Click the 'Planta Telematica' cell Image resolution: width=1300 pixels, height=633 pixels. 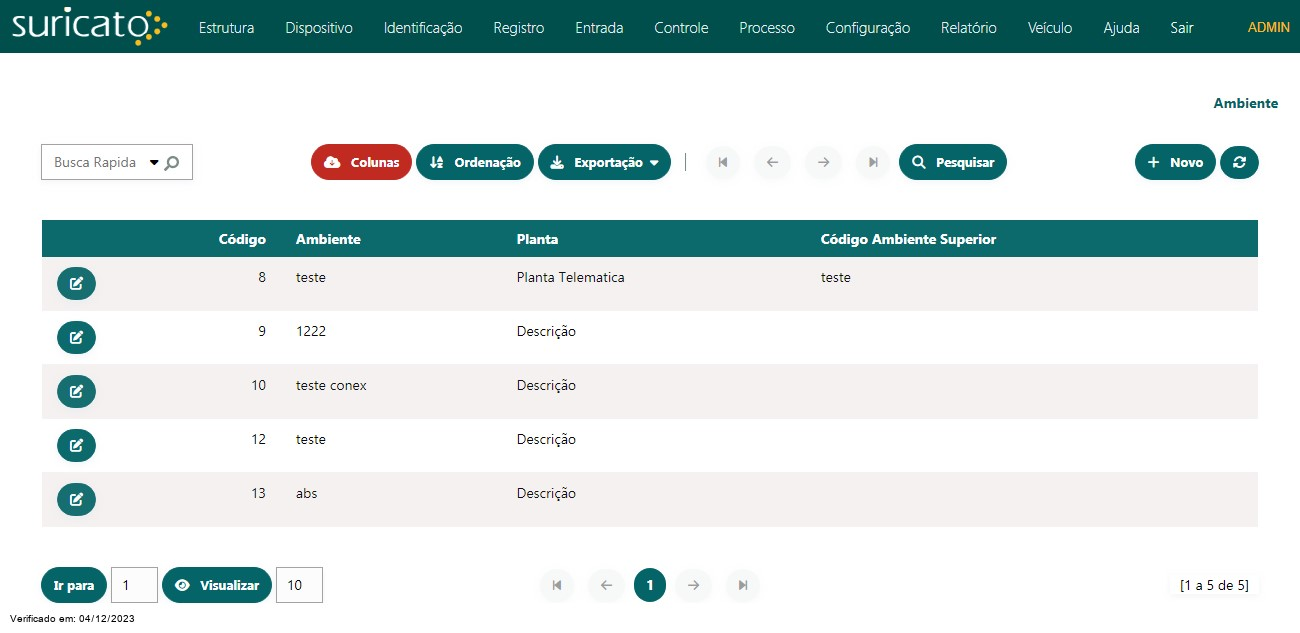pos(570,277)
